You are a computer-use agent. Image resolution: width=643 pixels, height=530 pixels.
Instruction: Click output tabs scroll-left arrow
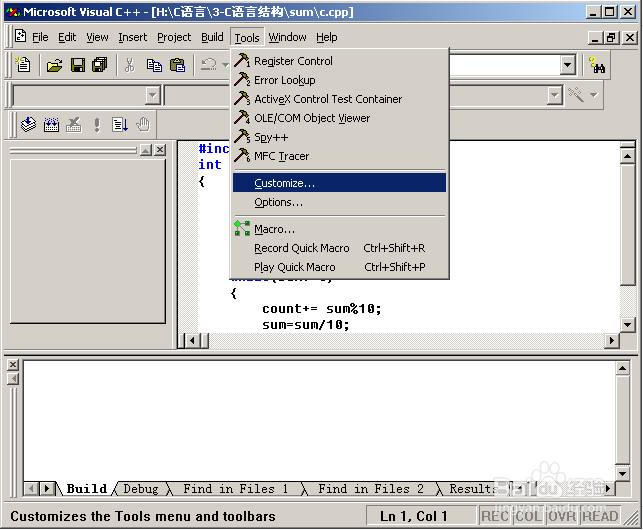click(x=31, y=489)
